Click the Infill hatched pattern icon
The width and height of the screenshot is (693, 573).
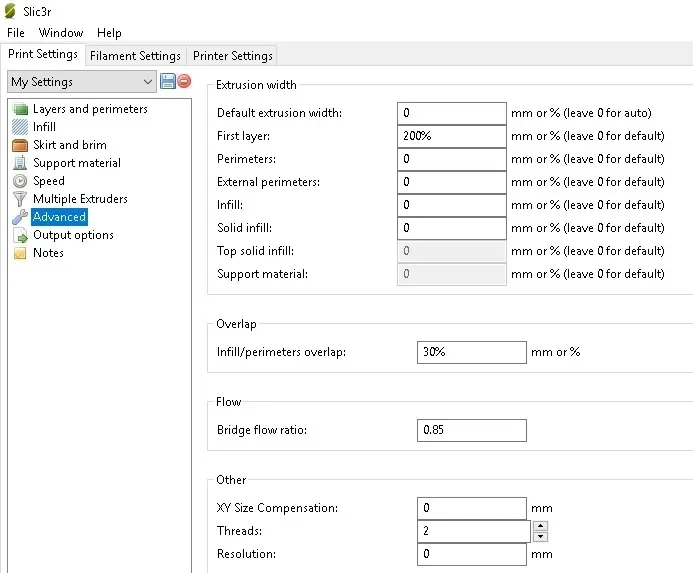20,127
